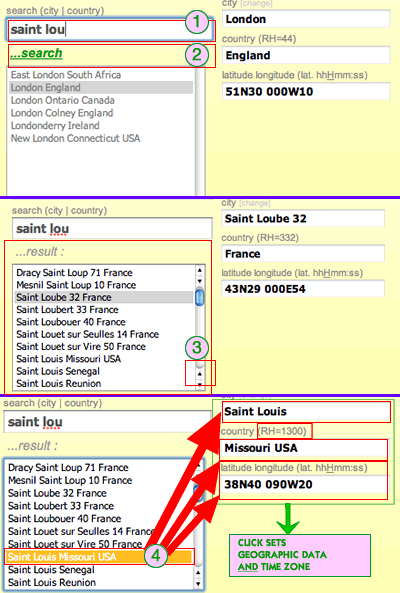Select orange-highlighted 'Saint Louis Missouri USA' row
The width and height of the screenshot is (400, 593).
99,557
